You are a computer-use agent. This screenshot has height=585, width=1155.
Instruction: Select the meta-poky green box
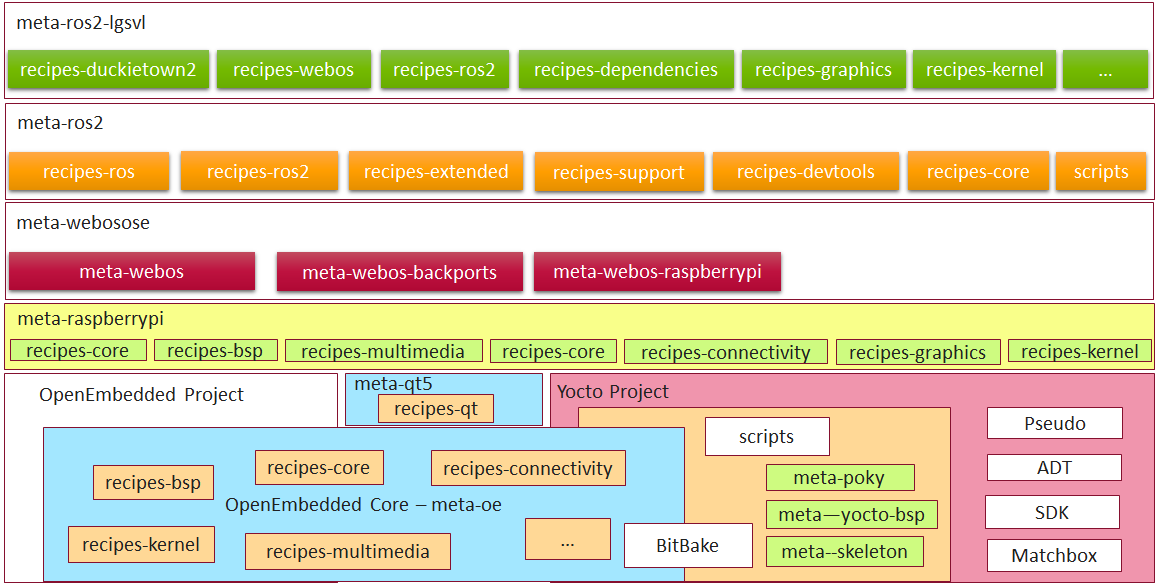(x=839, y=478)
